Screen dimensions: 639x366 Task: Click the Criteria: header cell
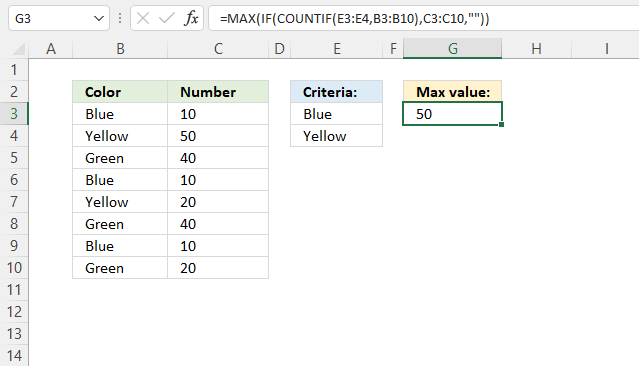tap(337, 92)
